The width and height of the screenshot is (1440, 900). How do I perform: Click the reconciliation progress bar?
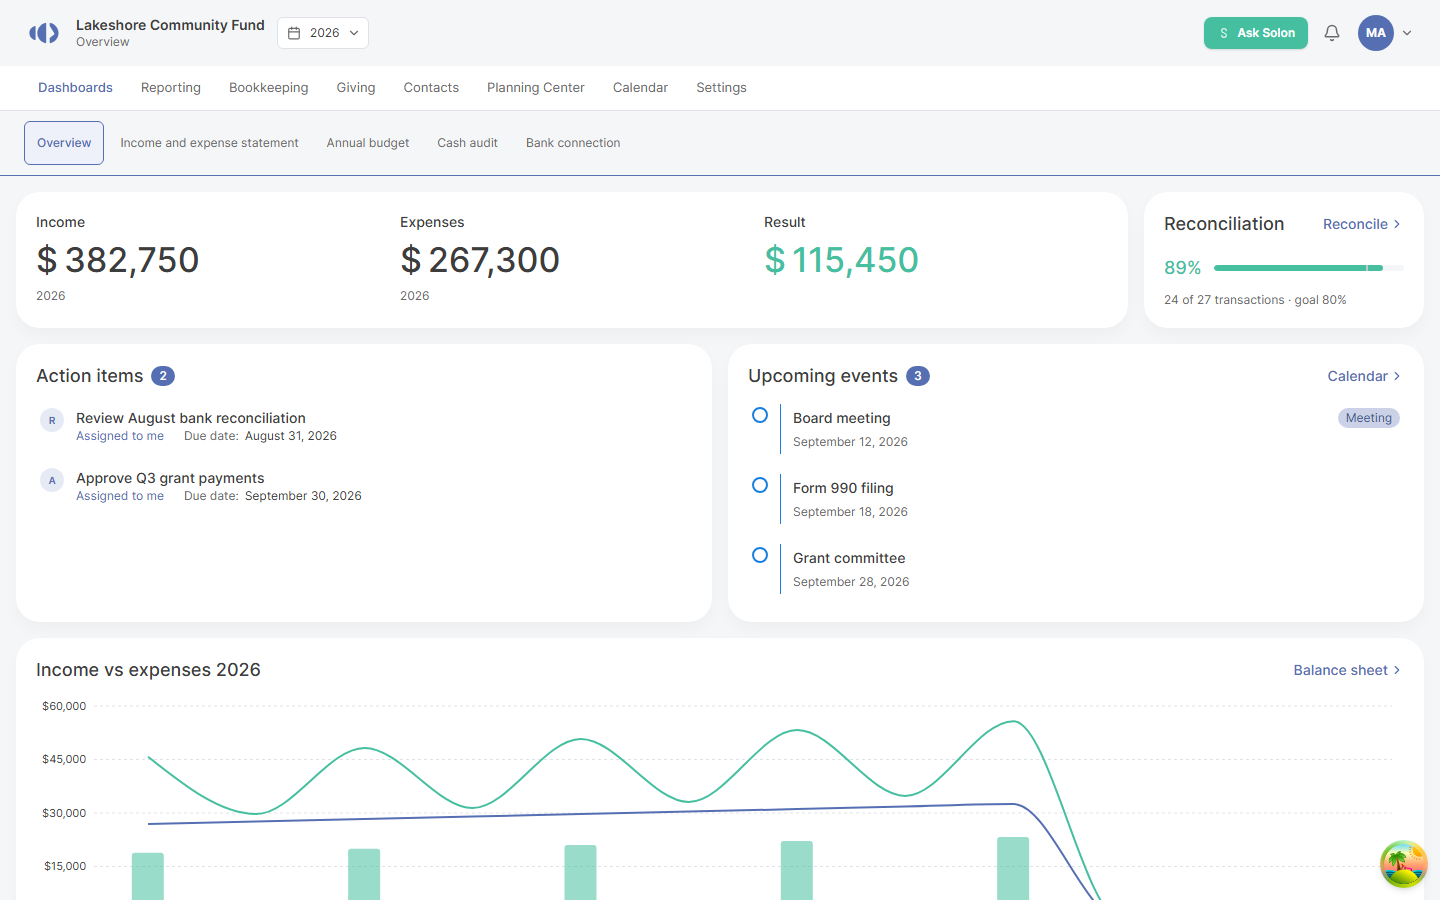click(x=1308, y=268)
